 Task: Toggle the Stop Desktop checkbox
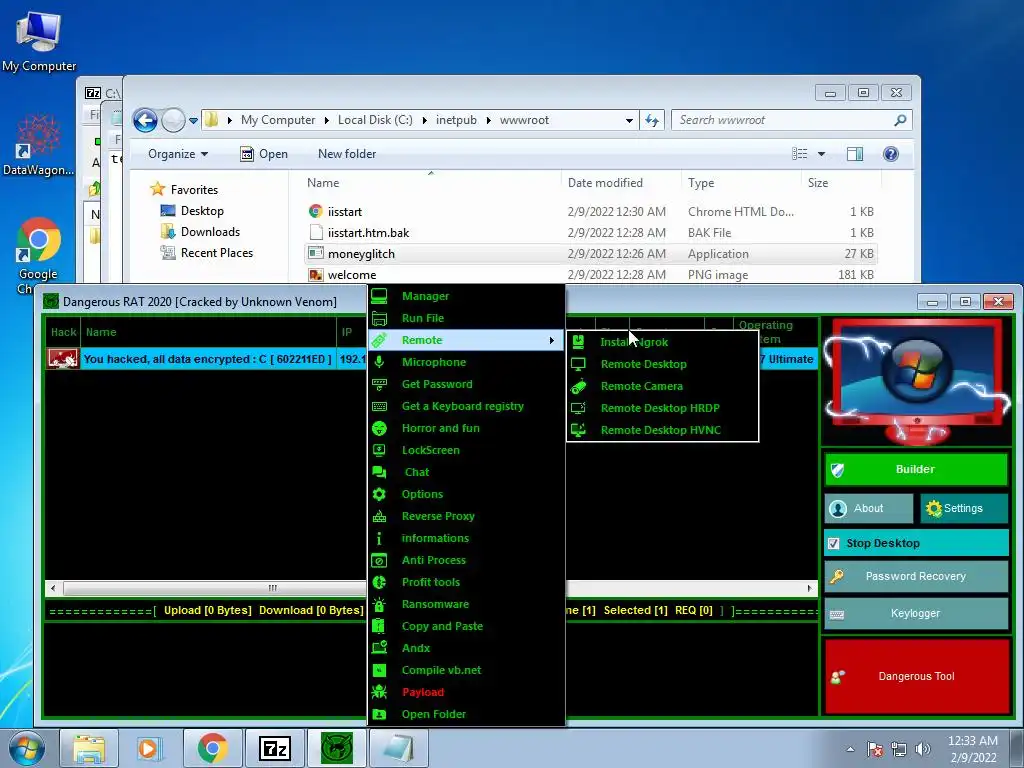pyautogui.click(x=833, y=543)
